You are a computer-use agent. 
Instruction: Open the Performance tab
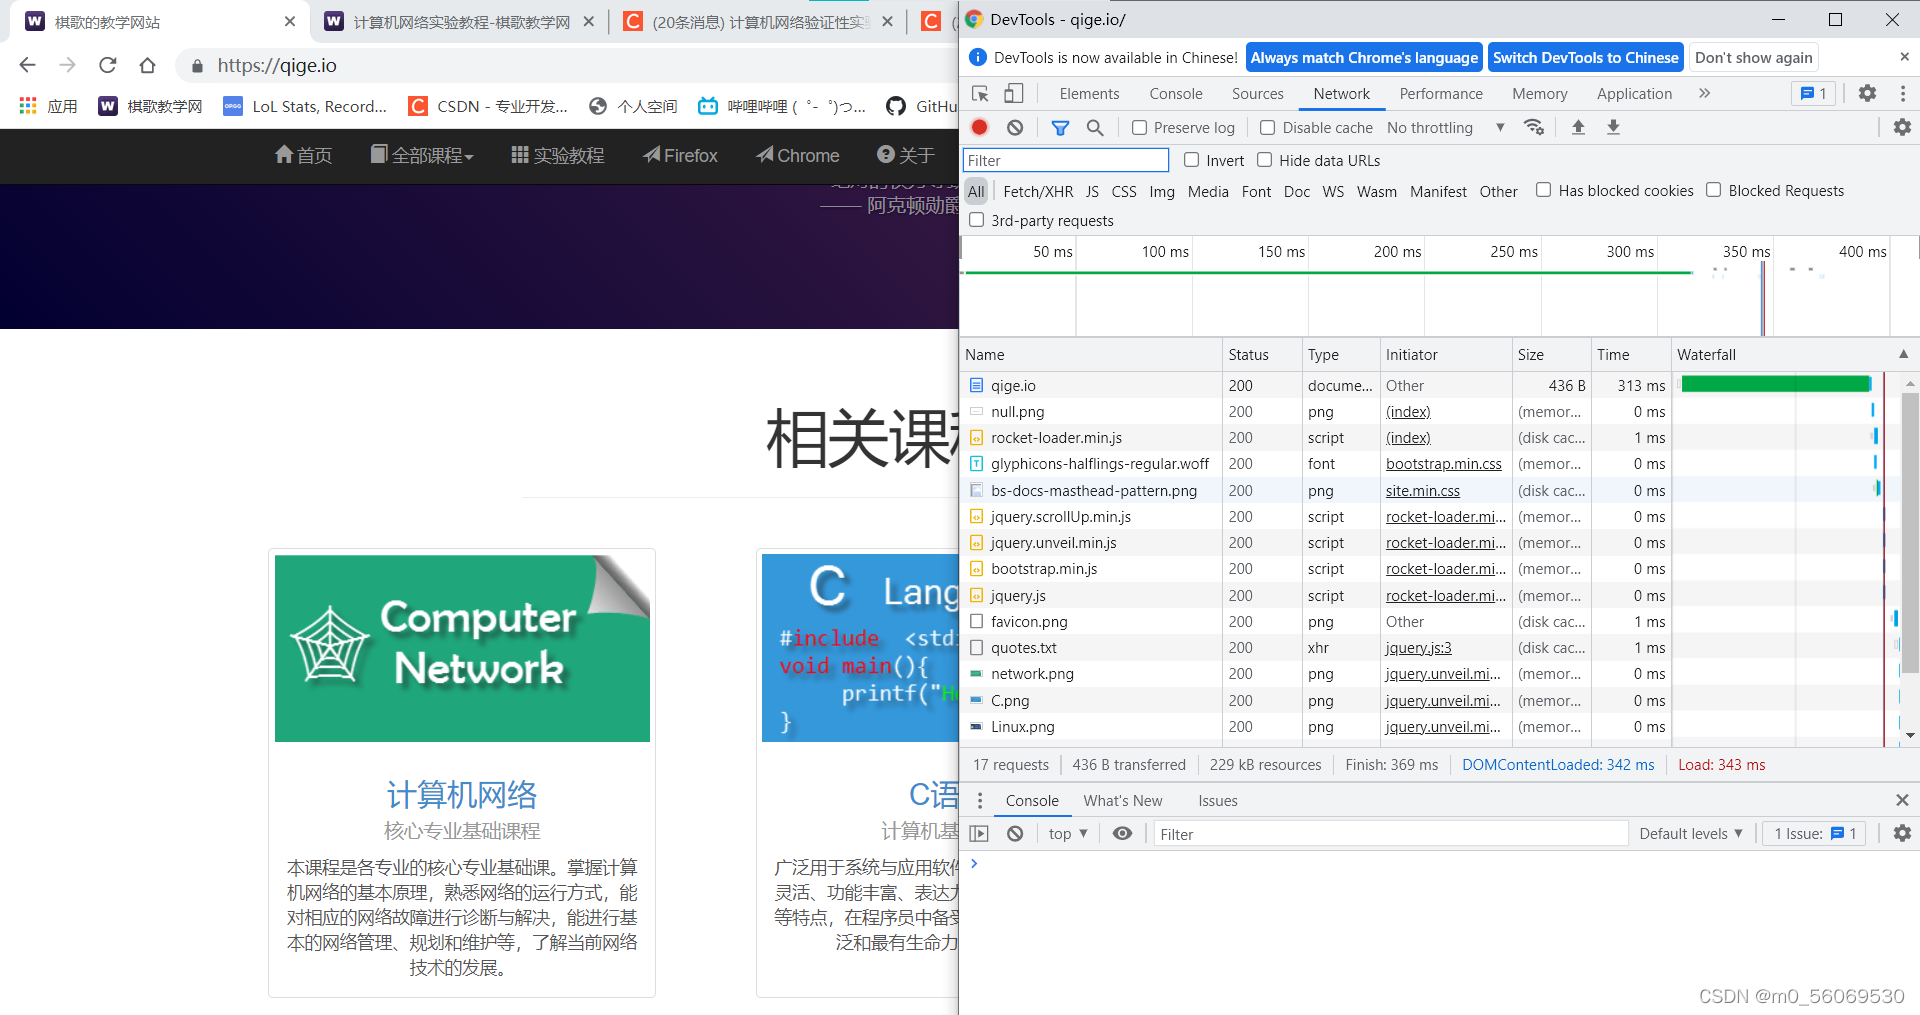pyautogui.click(x=1440, y=94)
